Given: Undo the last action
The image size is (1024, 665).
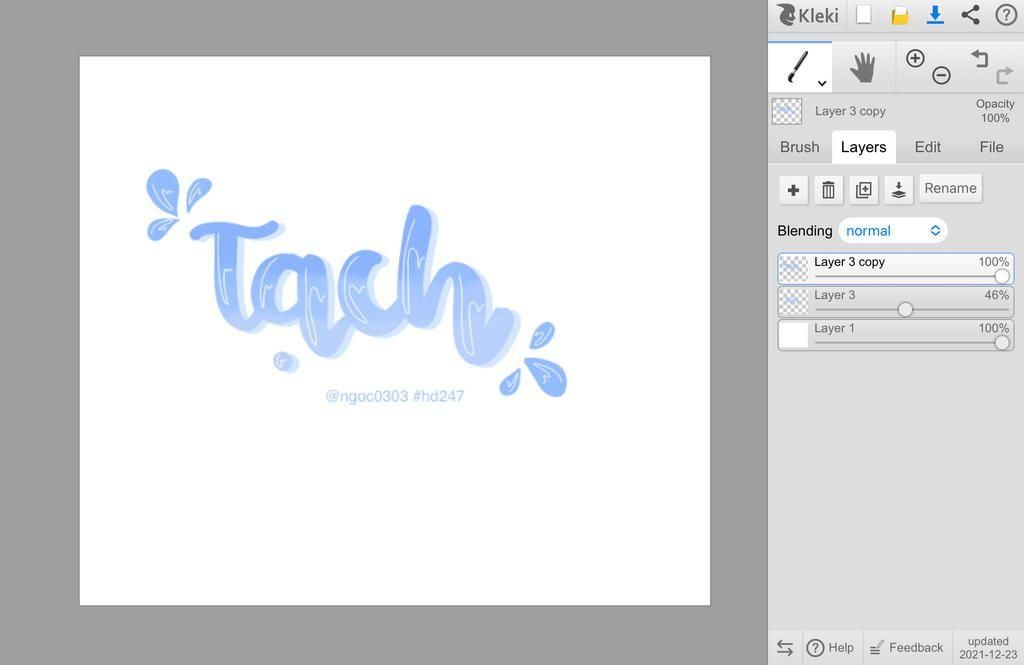Looking at the screenshot, I should [x=980, y=59].
